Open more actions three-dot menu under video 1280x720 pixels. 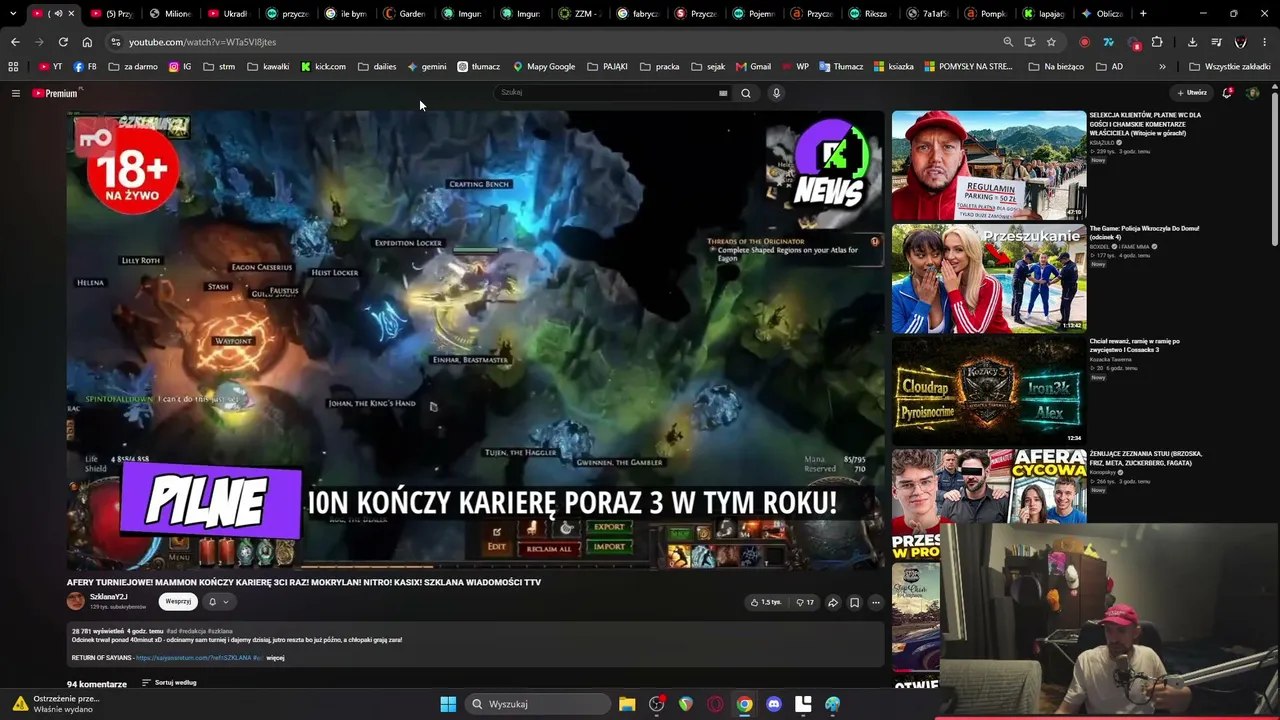[876, 602]
